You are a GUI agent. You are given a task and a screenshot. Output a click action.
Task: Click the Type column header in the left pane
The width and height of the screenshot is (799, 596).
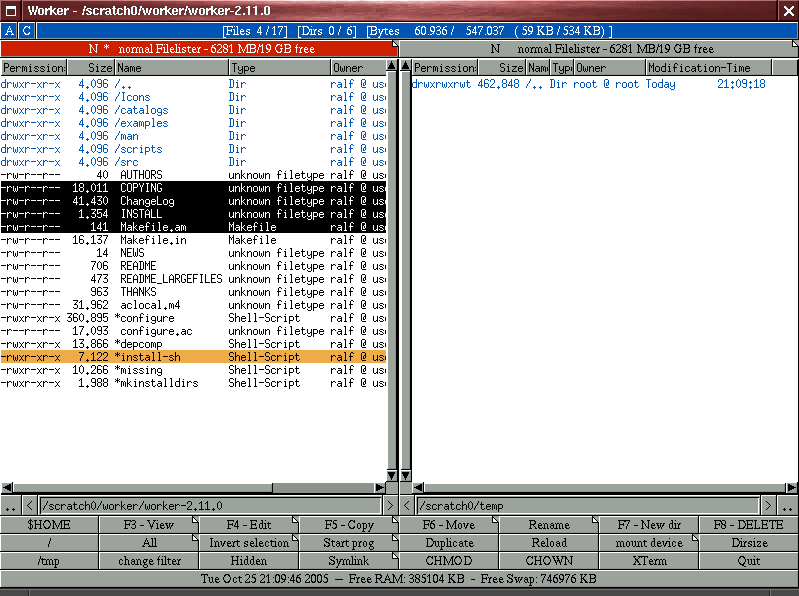(279, 68)
